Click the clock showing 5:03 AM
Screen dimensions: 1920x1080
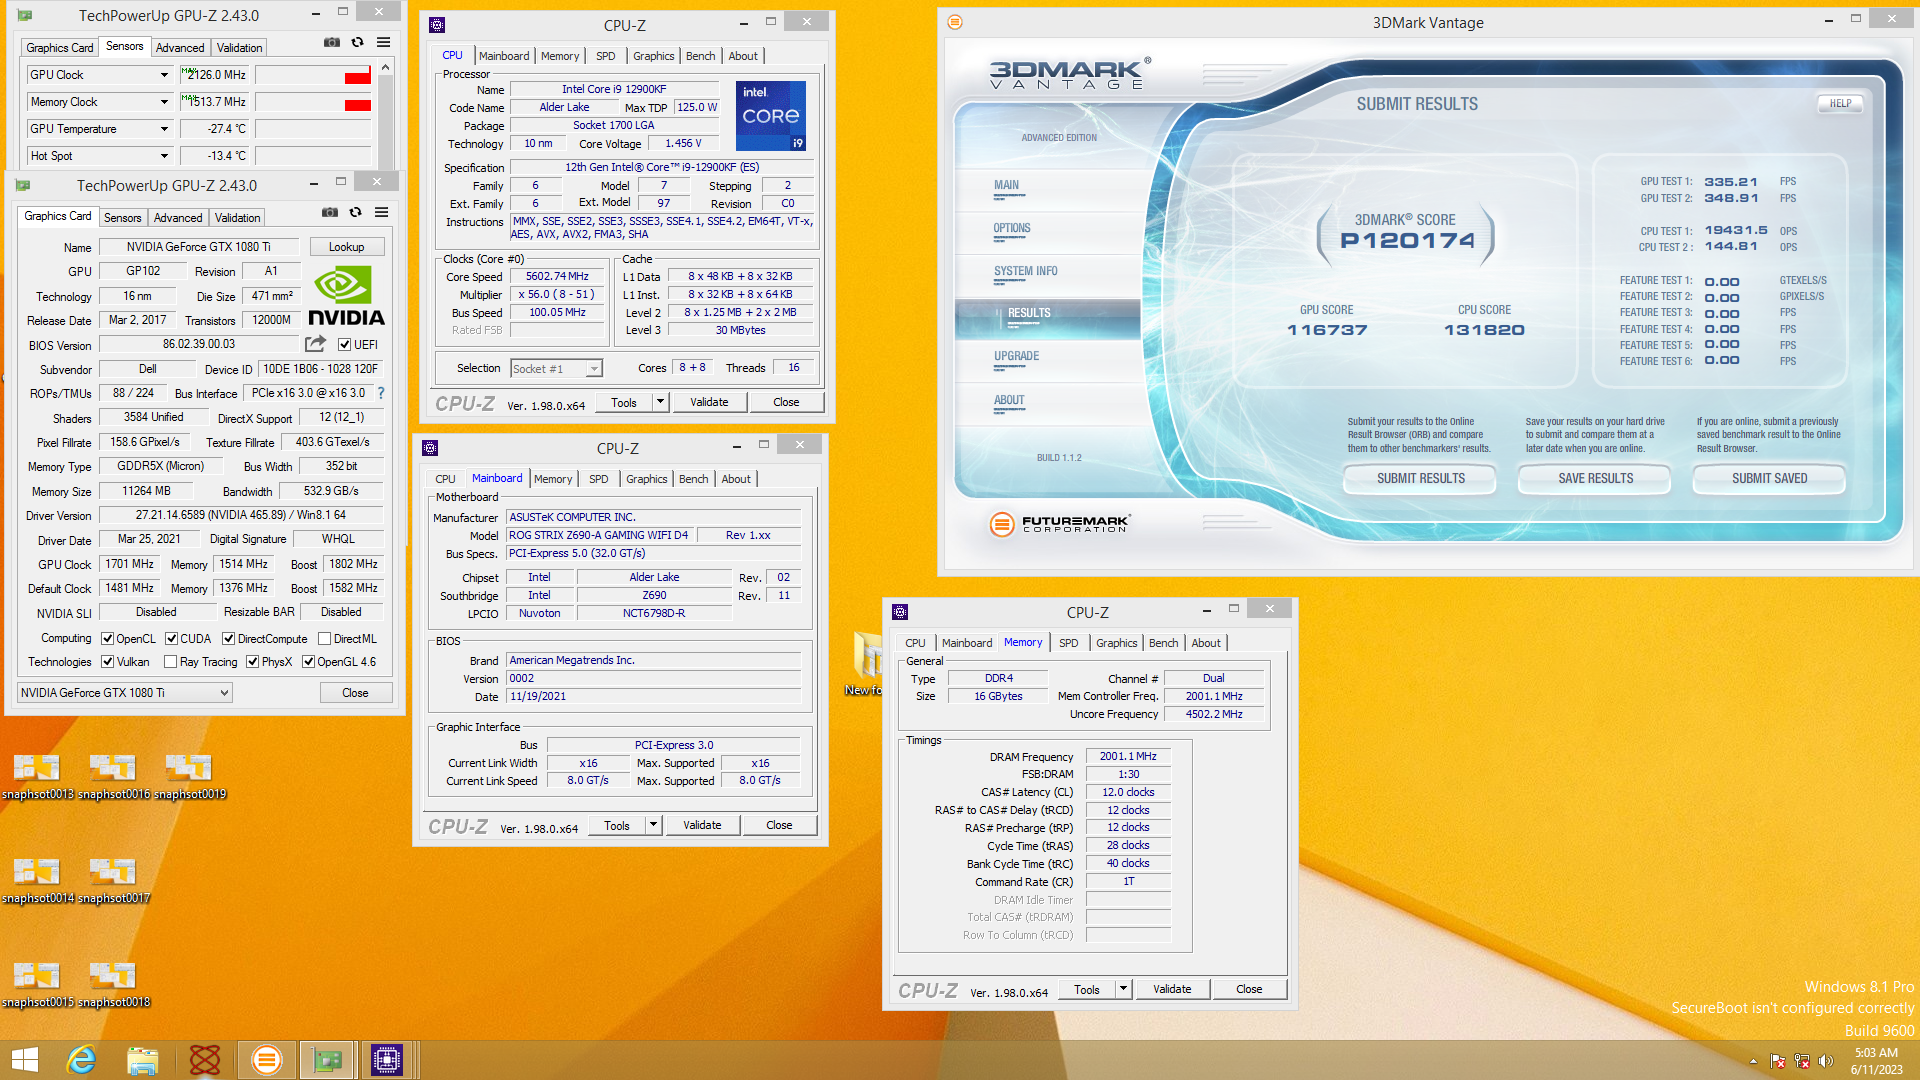(x=1876, y=1053)
